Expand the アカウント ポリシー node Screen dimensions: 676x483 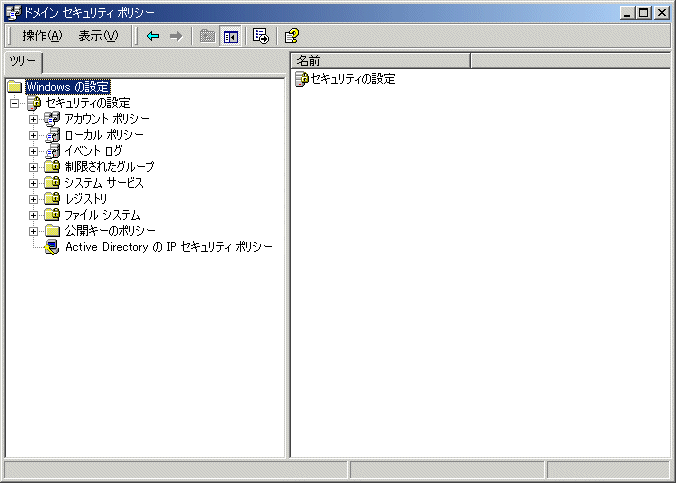pos(33,119)
